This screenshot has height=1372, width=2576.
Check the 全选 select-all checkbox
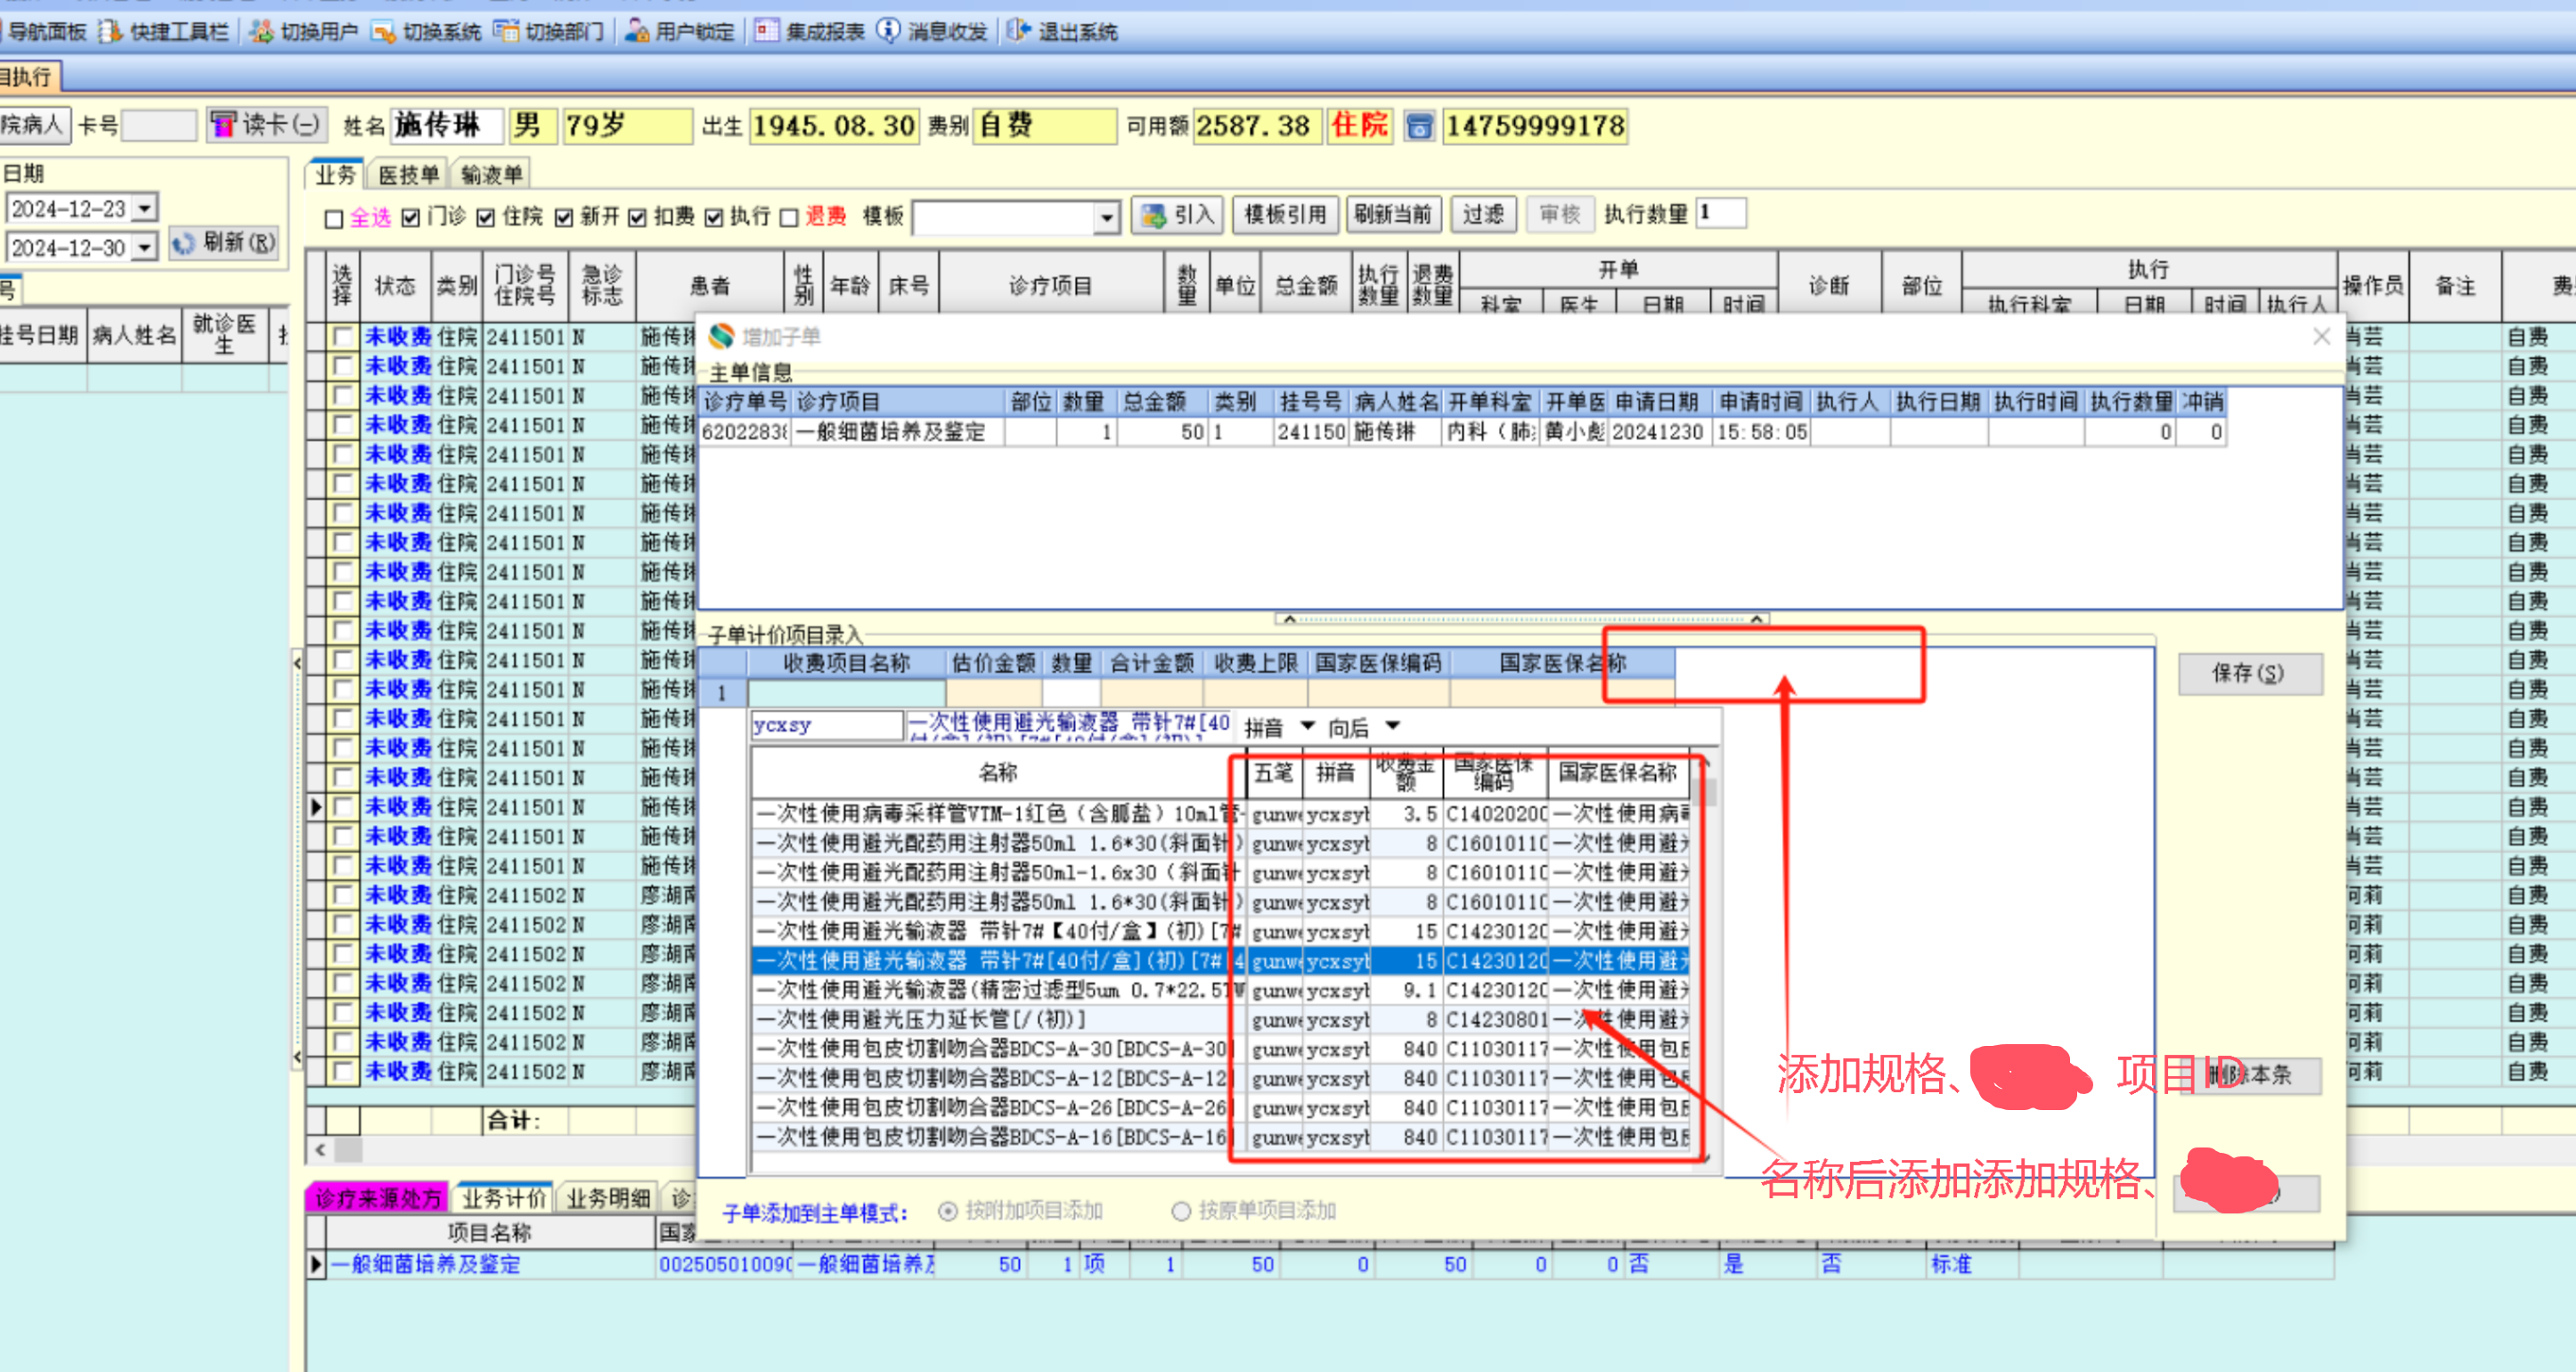point(335,218)
